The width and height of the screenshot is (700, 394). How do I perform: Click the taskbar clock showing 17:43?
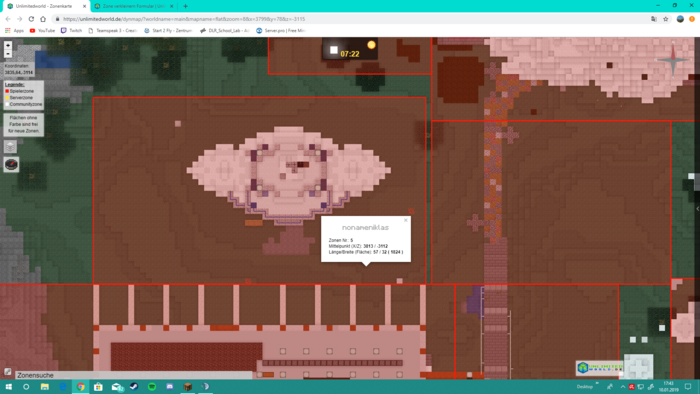pyautogui.click(x=668, y=386)
